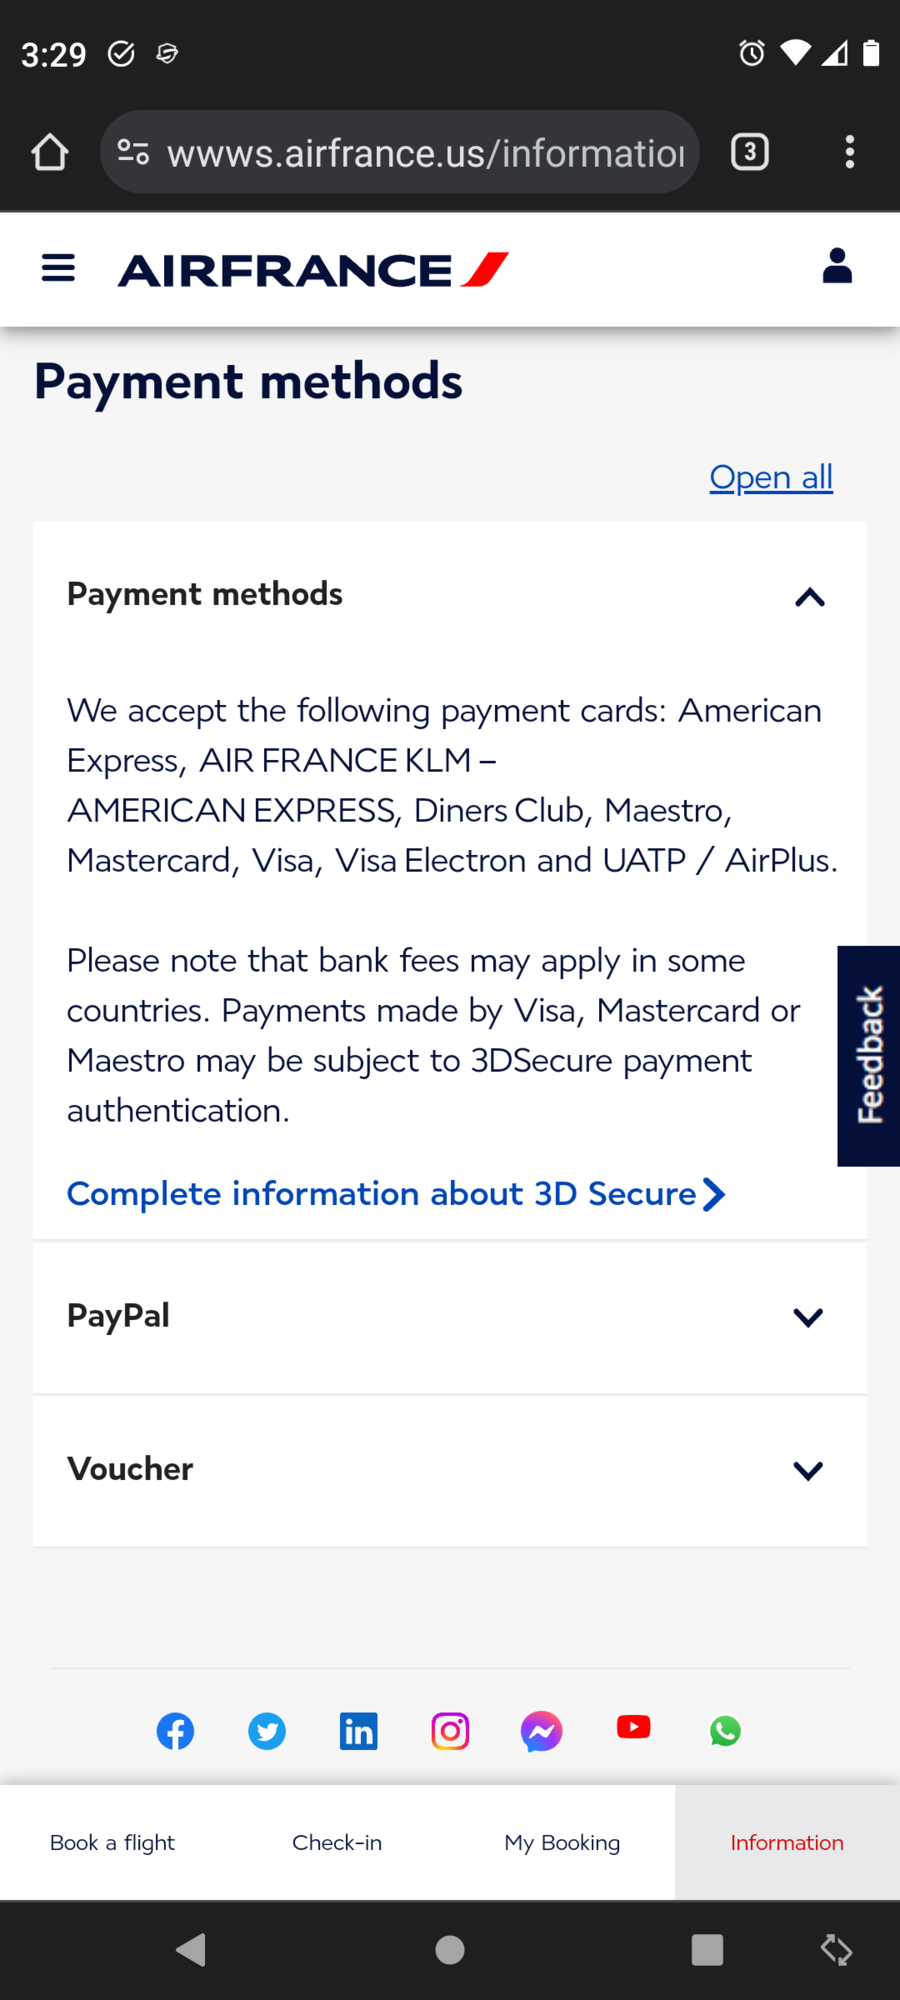Viewport: 900px width, 2000px height.
Task: Open the user account profile icon
Action: point(837,267)
